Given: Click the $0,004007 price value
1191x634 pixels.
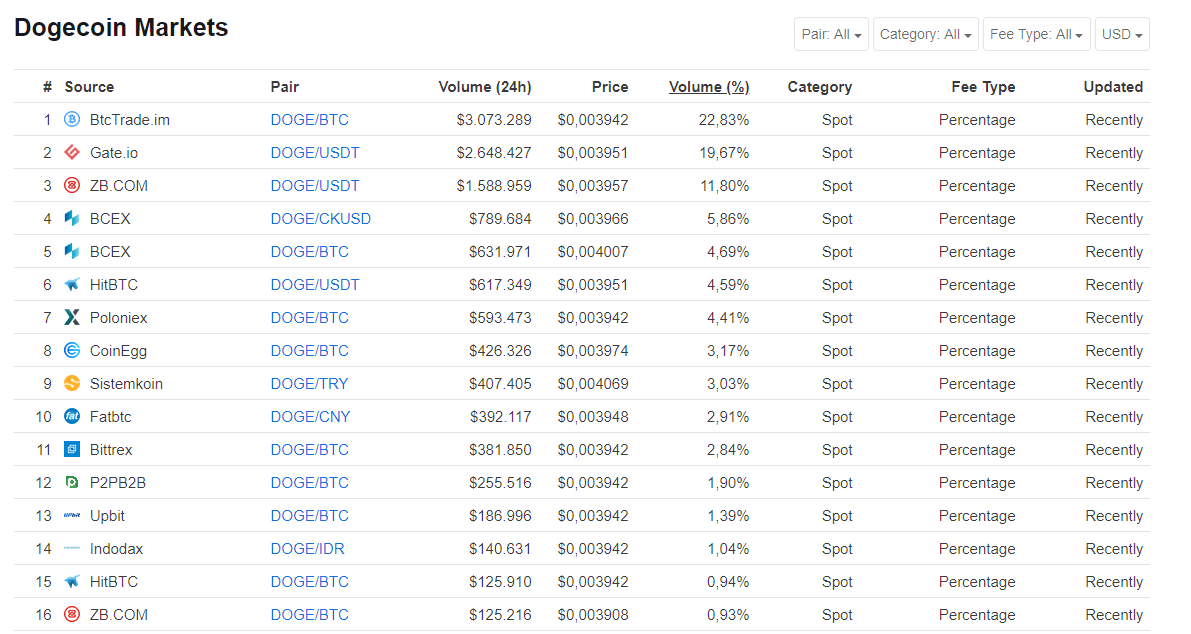Looking at the screenshot, I should (592, 252).
